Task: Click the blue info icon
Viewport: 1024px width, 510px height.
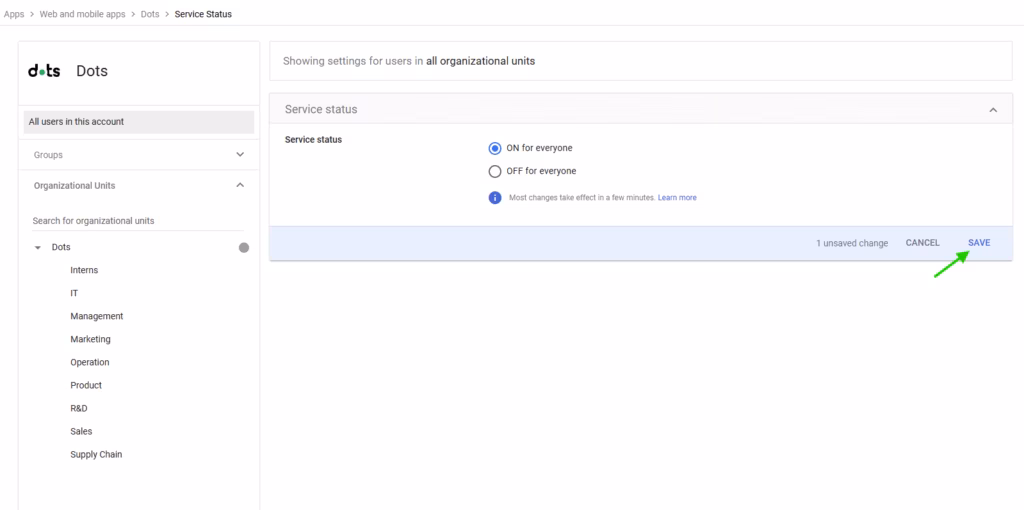Action: point(494,198)
